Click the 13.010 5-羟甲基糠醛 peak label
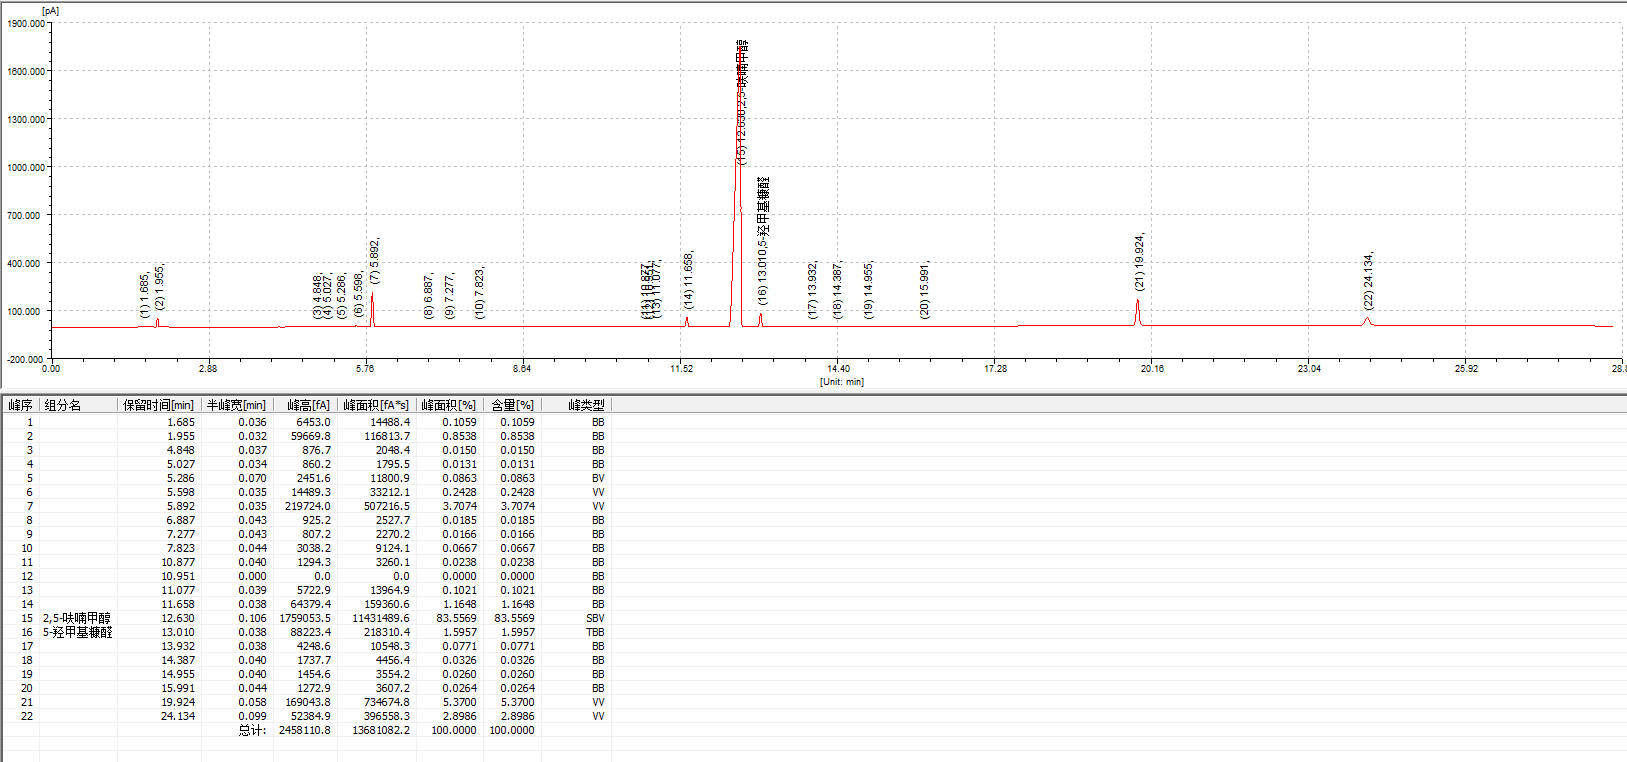This screenshot has height=762, width=1627. tap(763, 240)
